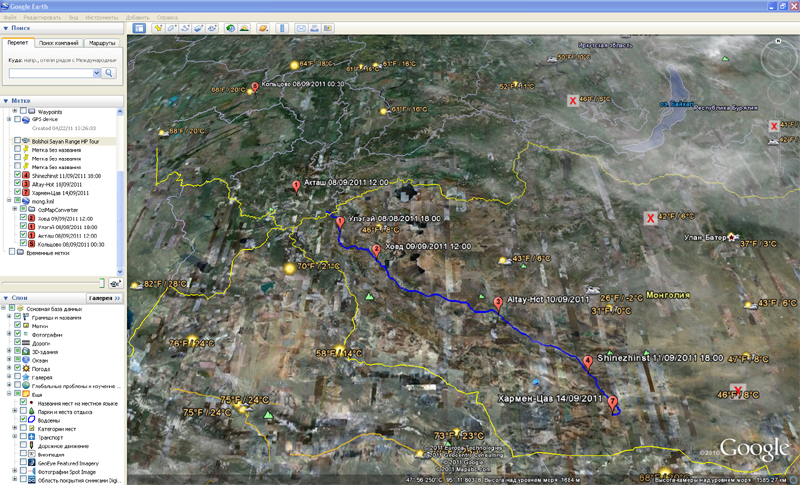Toggle the Дороги layer checkbox
The height and width of the screenshot is (485, 800).
coord(18,343)
